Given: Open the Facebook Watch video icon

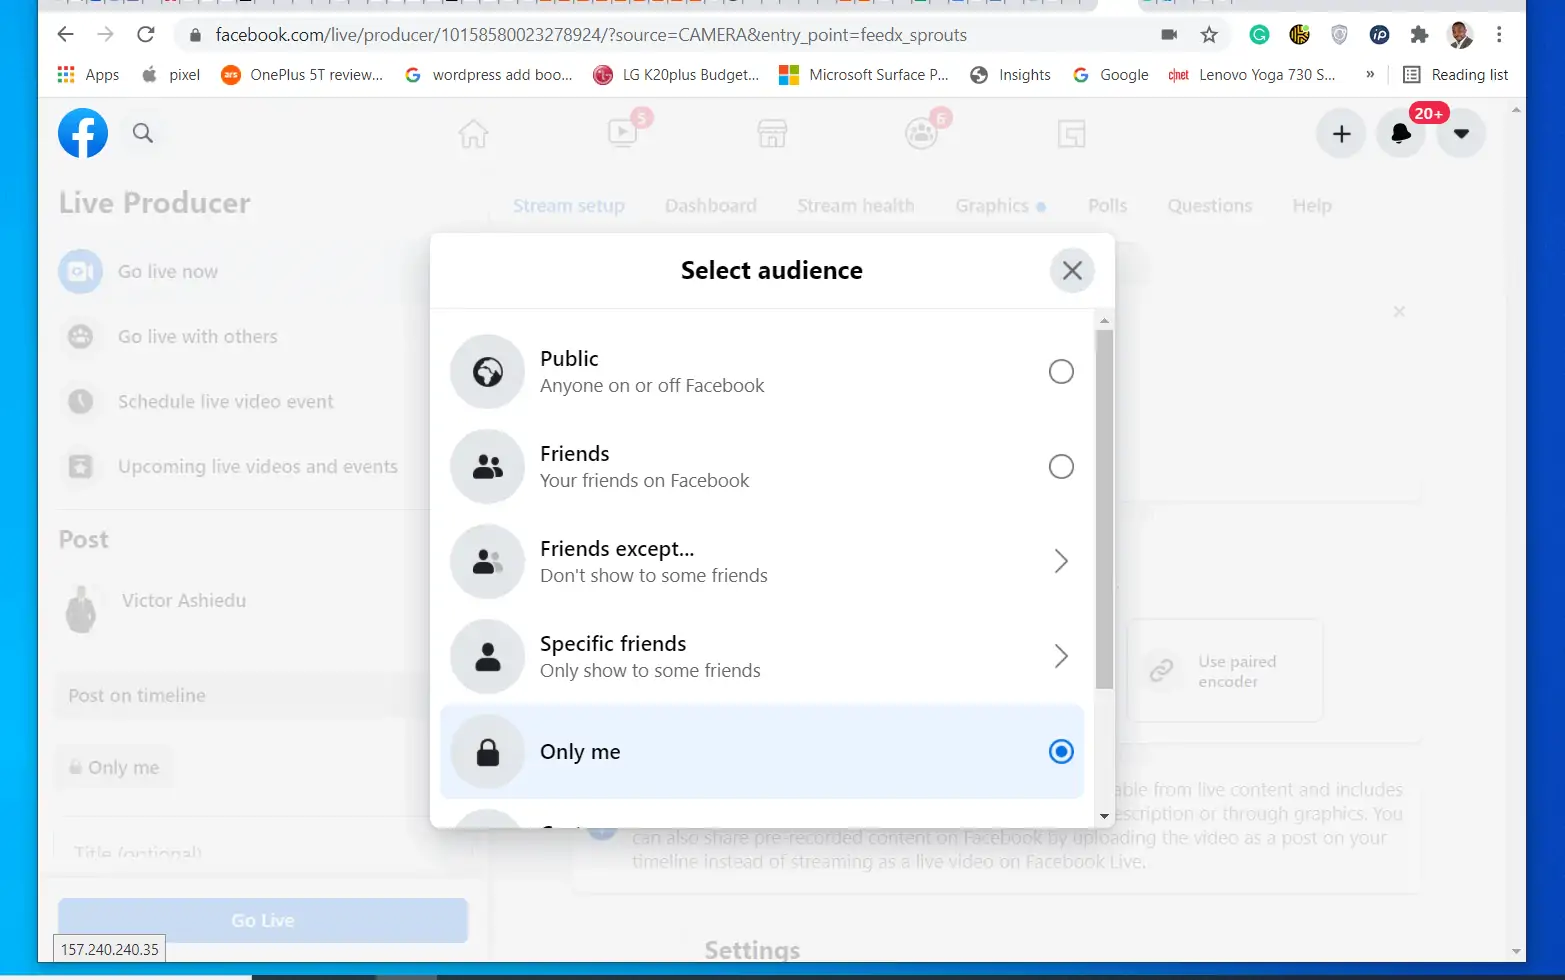Looking at the screenshot, I should tap(623, 133).
